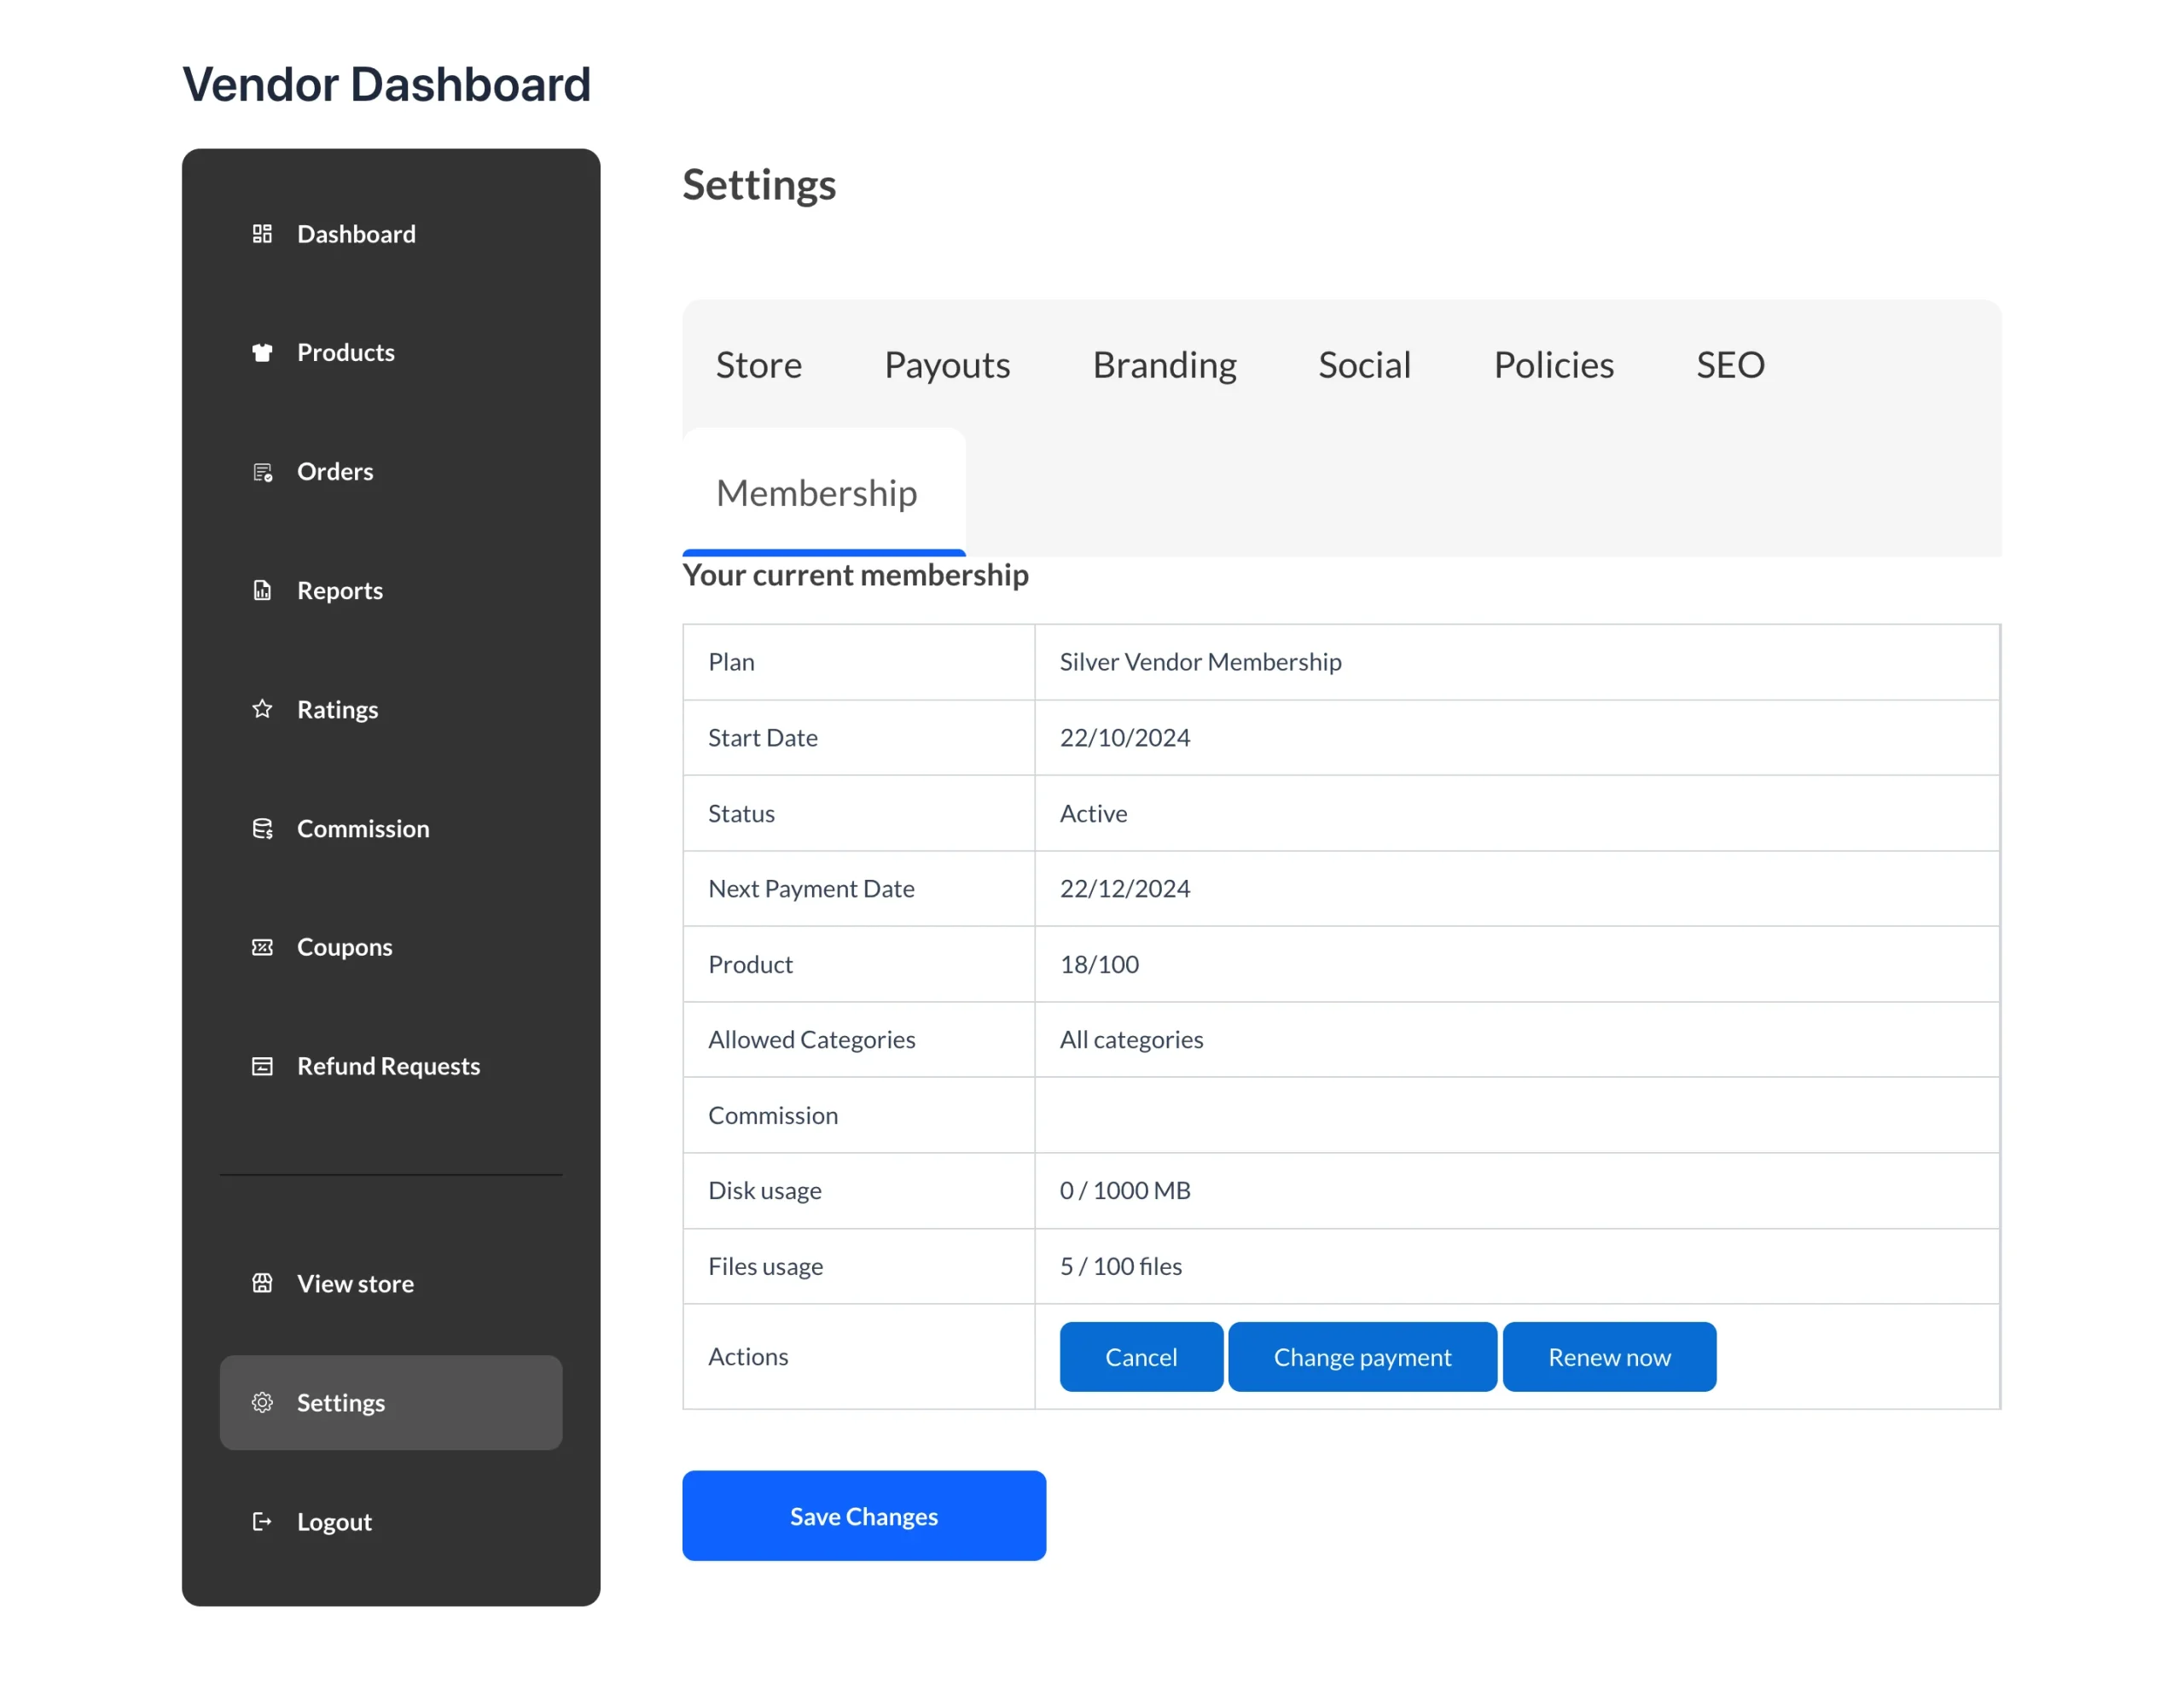
Task: Click the Files usage row label
Action: pos(765,1267)
